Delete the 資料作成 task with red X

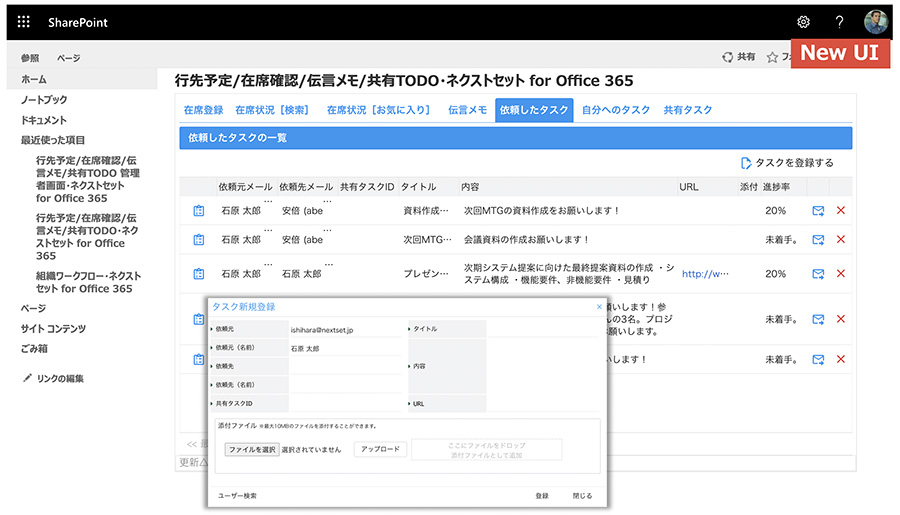tap(841, 210)
